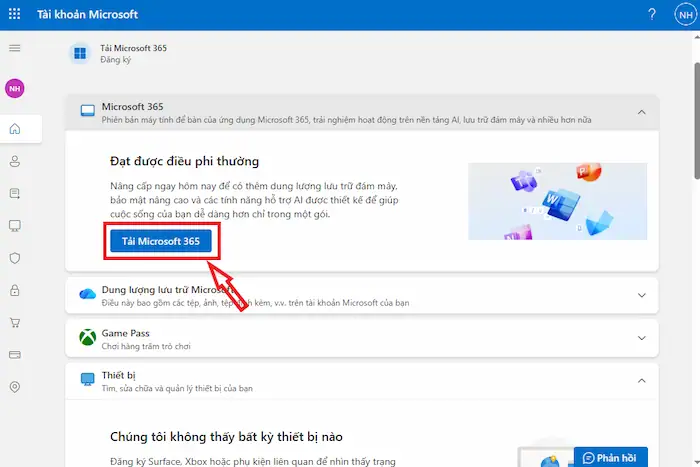This screenshot has width=700, height=467.
Task: Click the help question mark icon
Action: click(x=652, y=15)
